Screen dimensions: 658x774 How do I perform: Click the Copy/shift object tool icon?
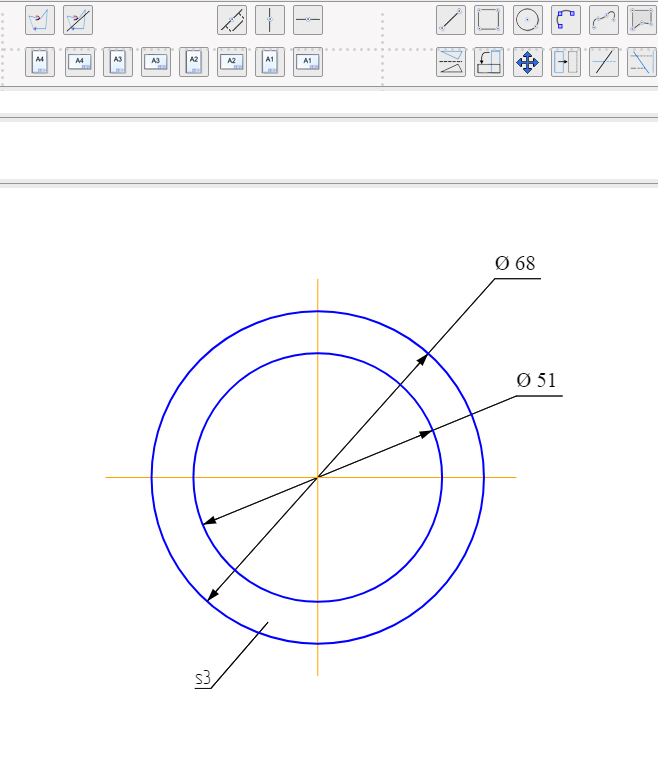pos(566,62)
